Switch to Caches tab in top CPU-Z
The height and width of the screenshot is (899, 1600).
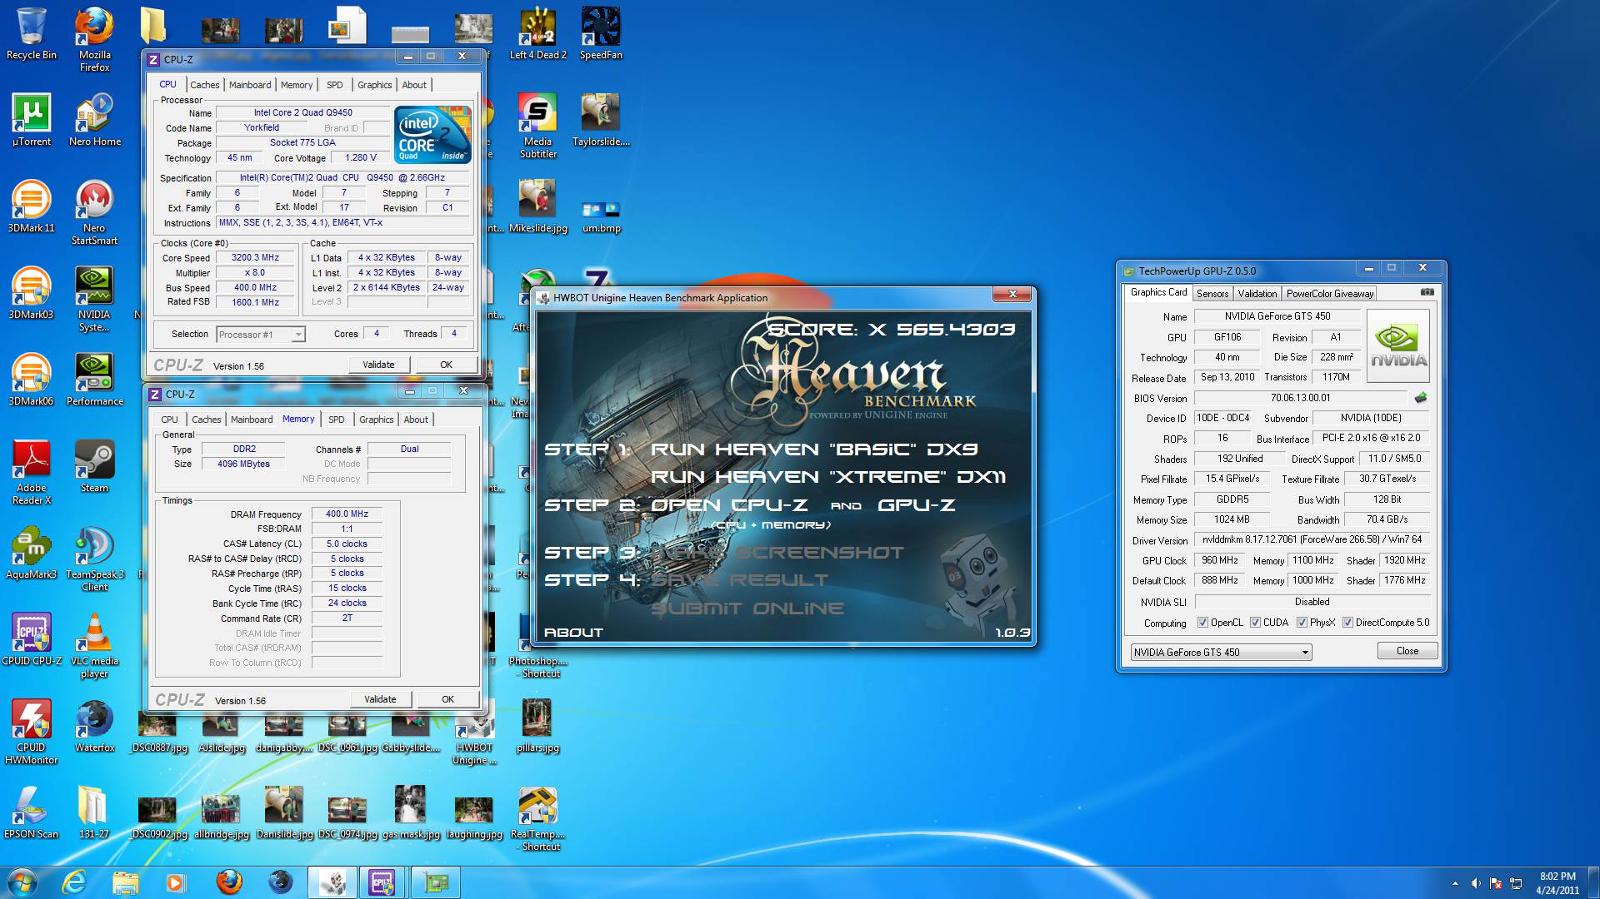[204, 85]
